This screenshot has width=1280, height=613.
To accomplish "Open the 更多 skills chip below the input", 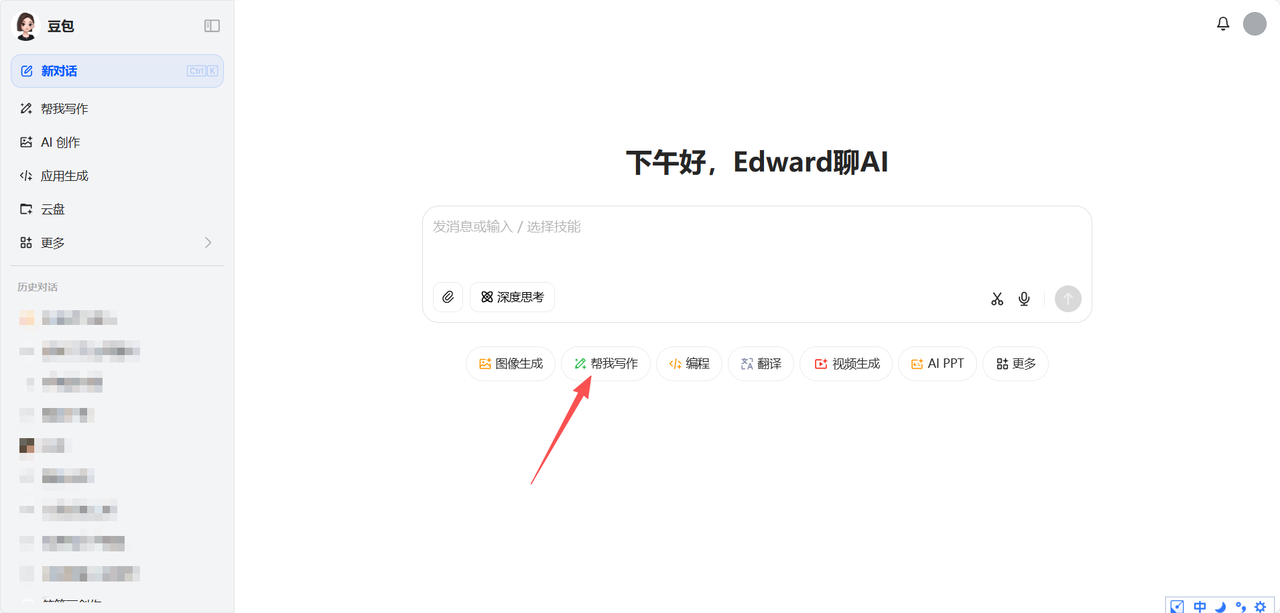I will coord(1016,364).
